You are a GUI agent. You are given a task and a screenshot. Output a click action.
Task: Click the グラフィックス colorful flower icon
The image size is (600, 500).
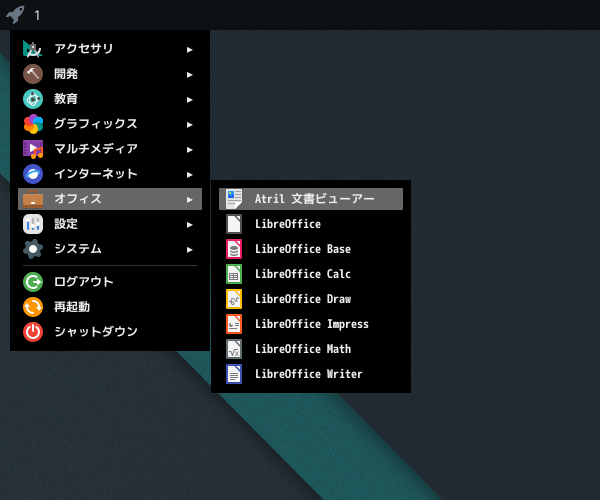(x=33, y=124)
